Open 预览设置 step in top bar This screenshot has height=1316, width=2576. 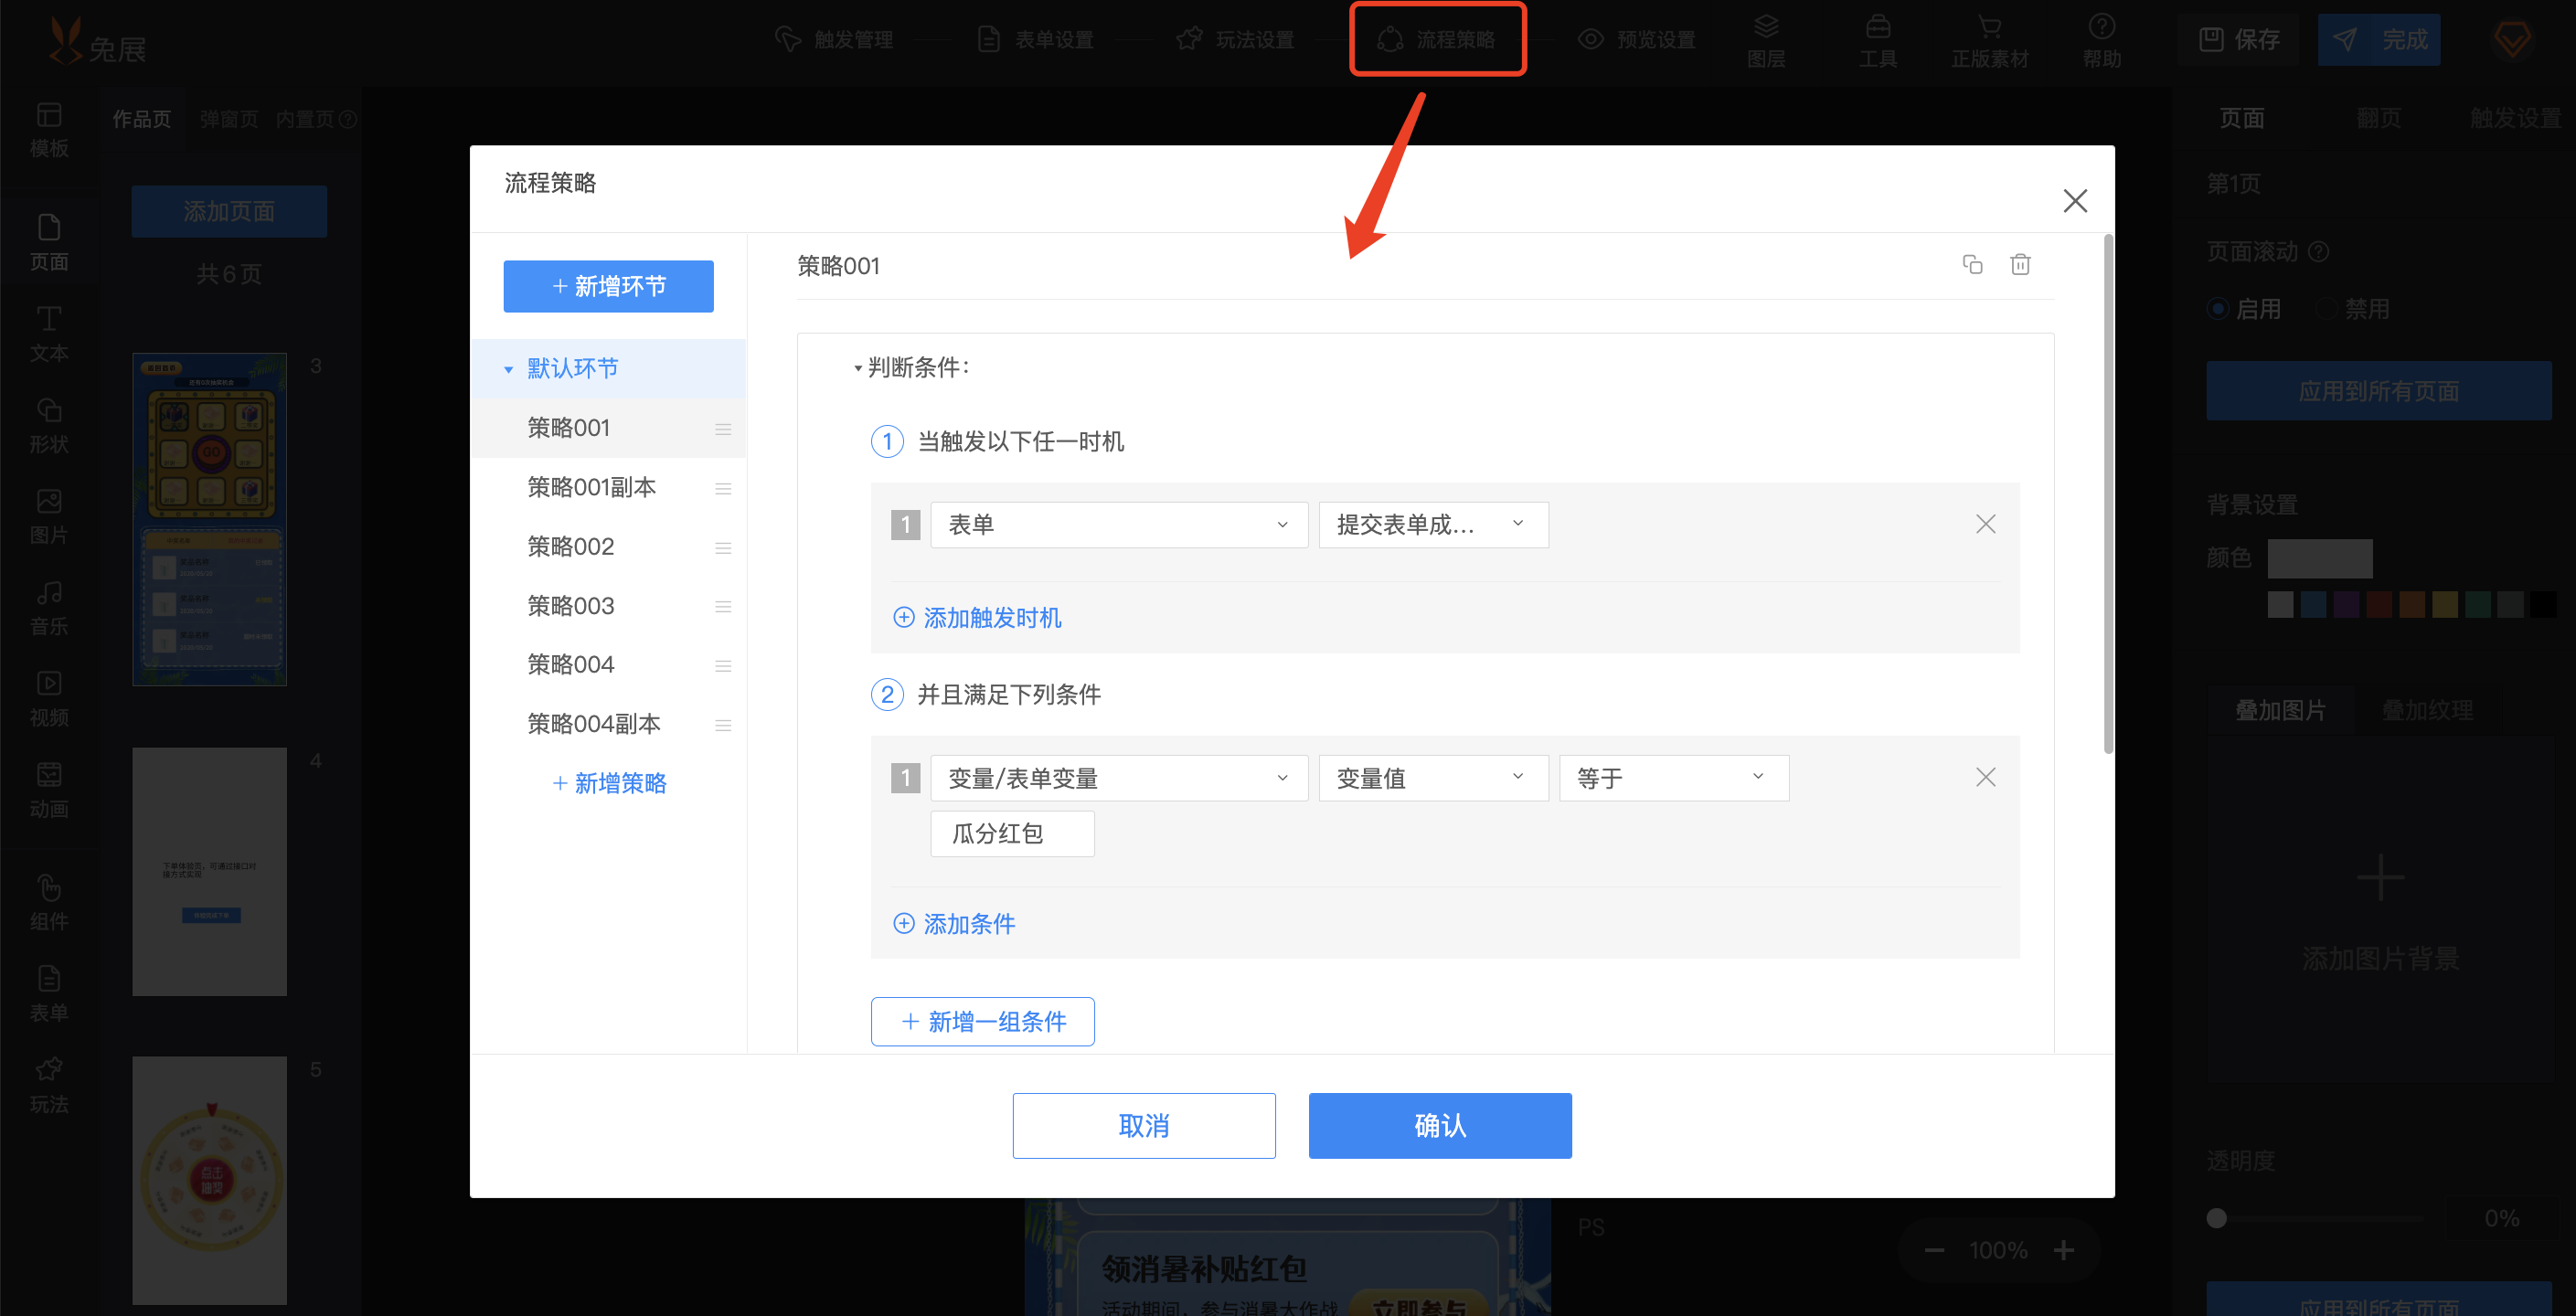coord(1637,40)
